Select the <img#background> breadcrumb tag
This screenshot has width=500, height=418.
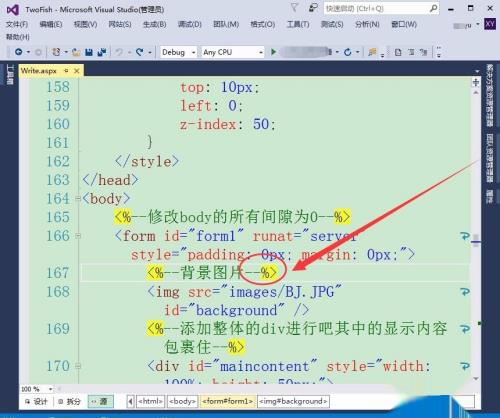point(293,401)
